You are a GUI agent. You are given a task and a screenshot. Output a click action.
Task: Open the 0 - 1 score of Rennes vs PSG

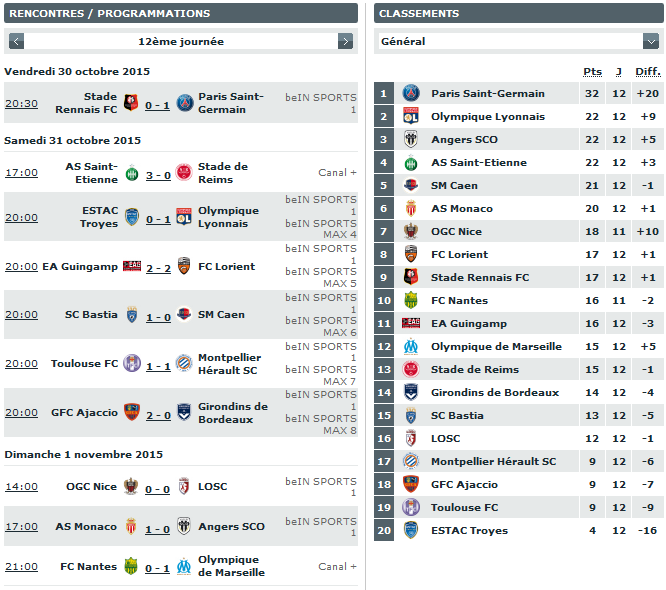point(157,105)
